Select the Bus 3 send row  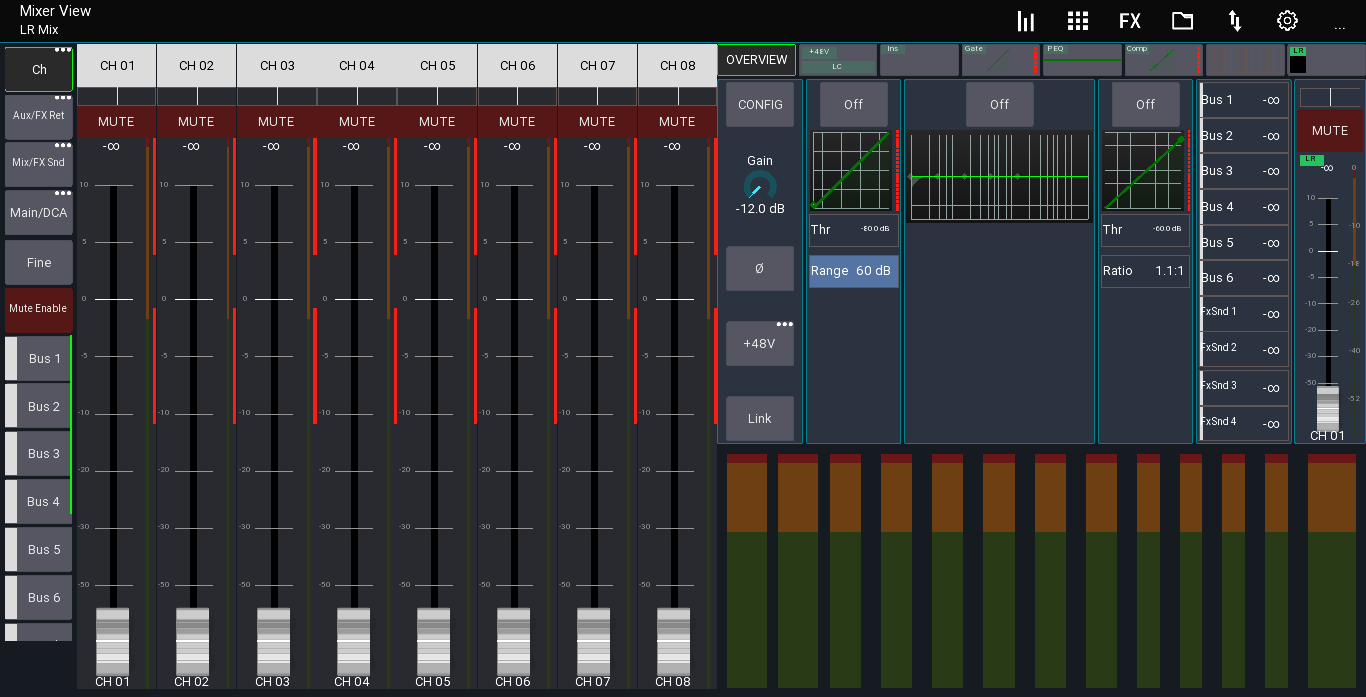point(1244,171)
